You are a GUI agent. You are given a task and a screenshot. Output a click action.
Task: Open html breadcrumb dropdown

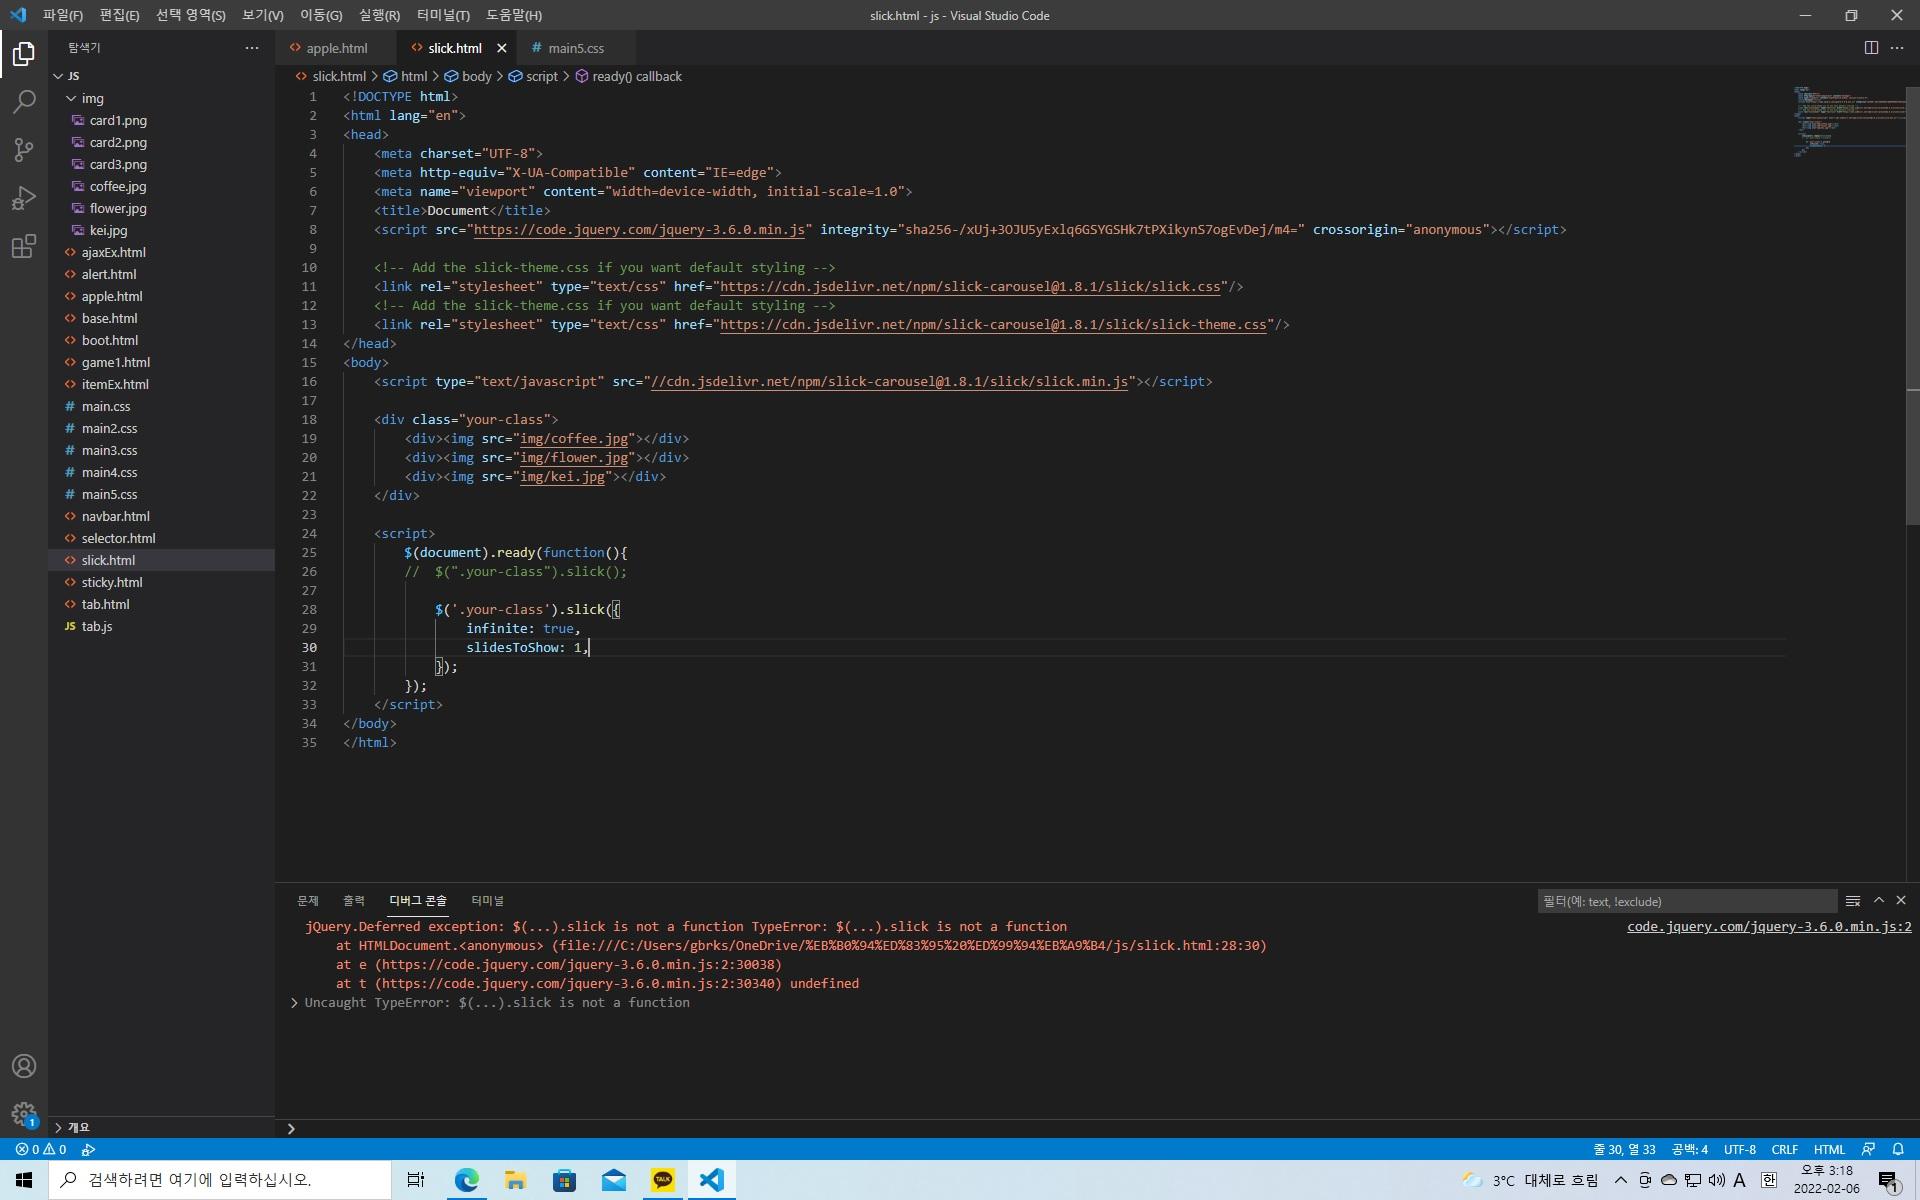click(406, 76)
